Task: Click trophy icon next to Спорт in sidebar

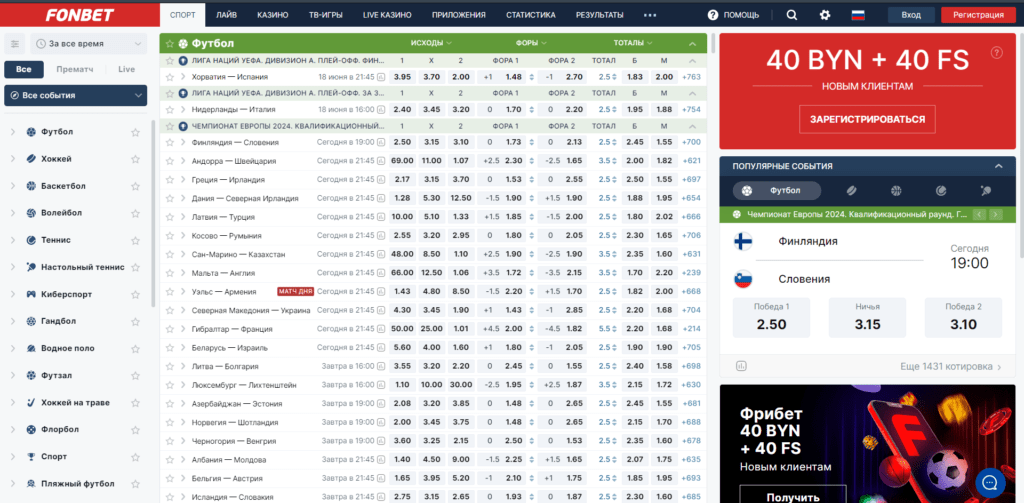Action: (x=31, y=457)
